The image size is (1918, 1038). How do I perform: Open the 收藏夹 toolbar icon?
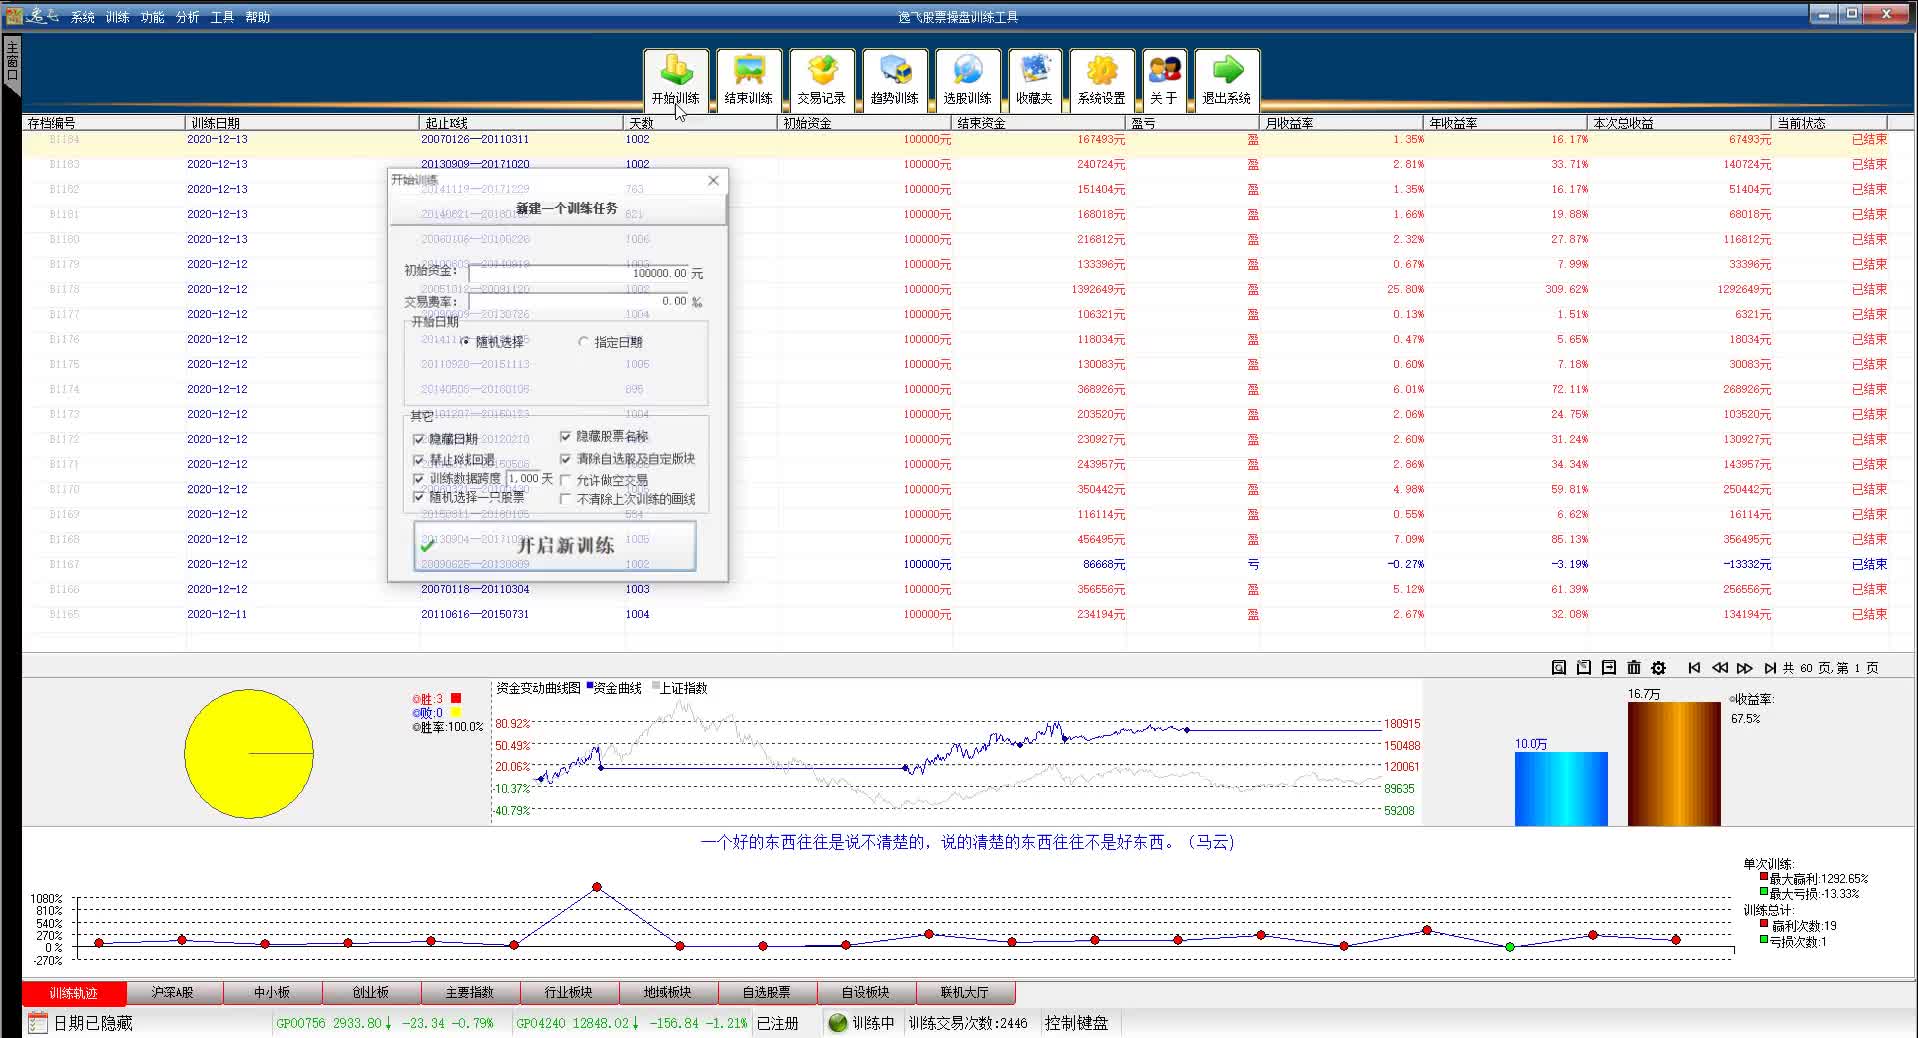pyautogui.click(x=1034, y=79)
